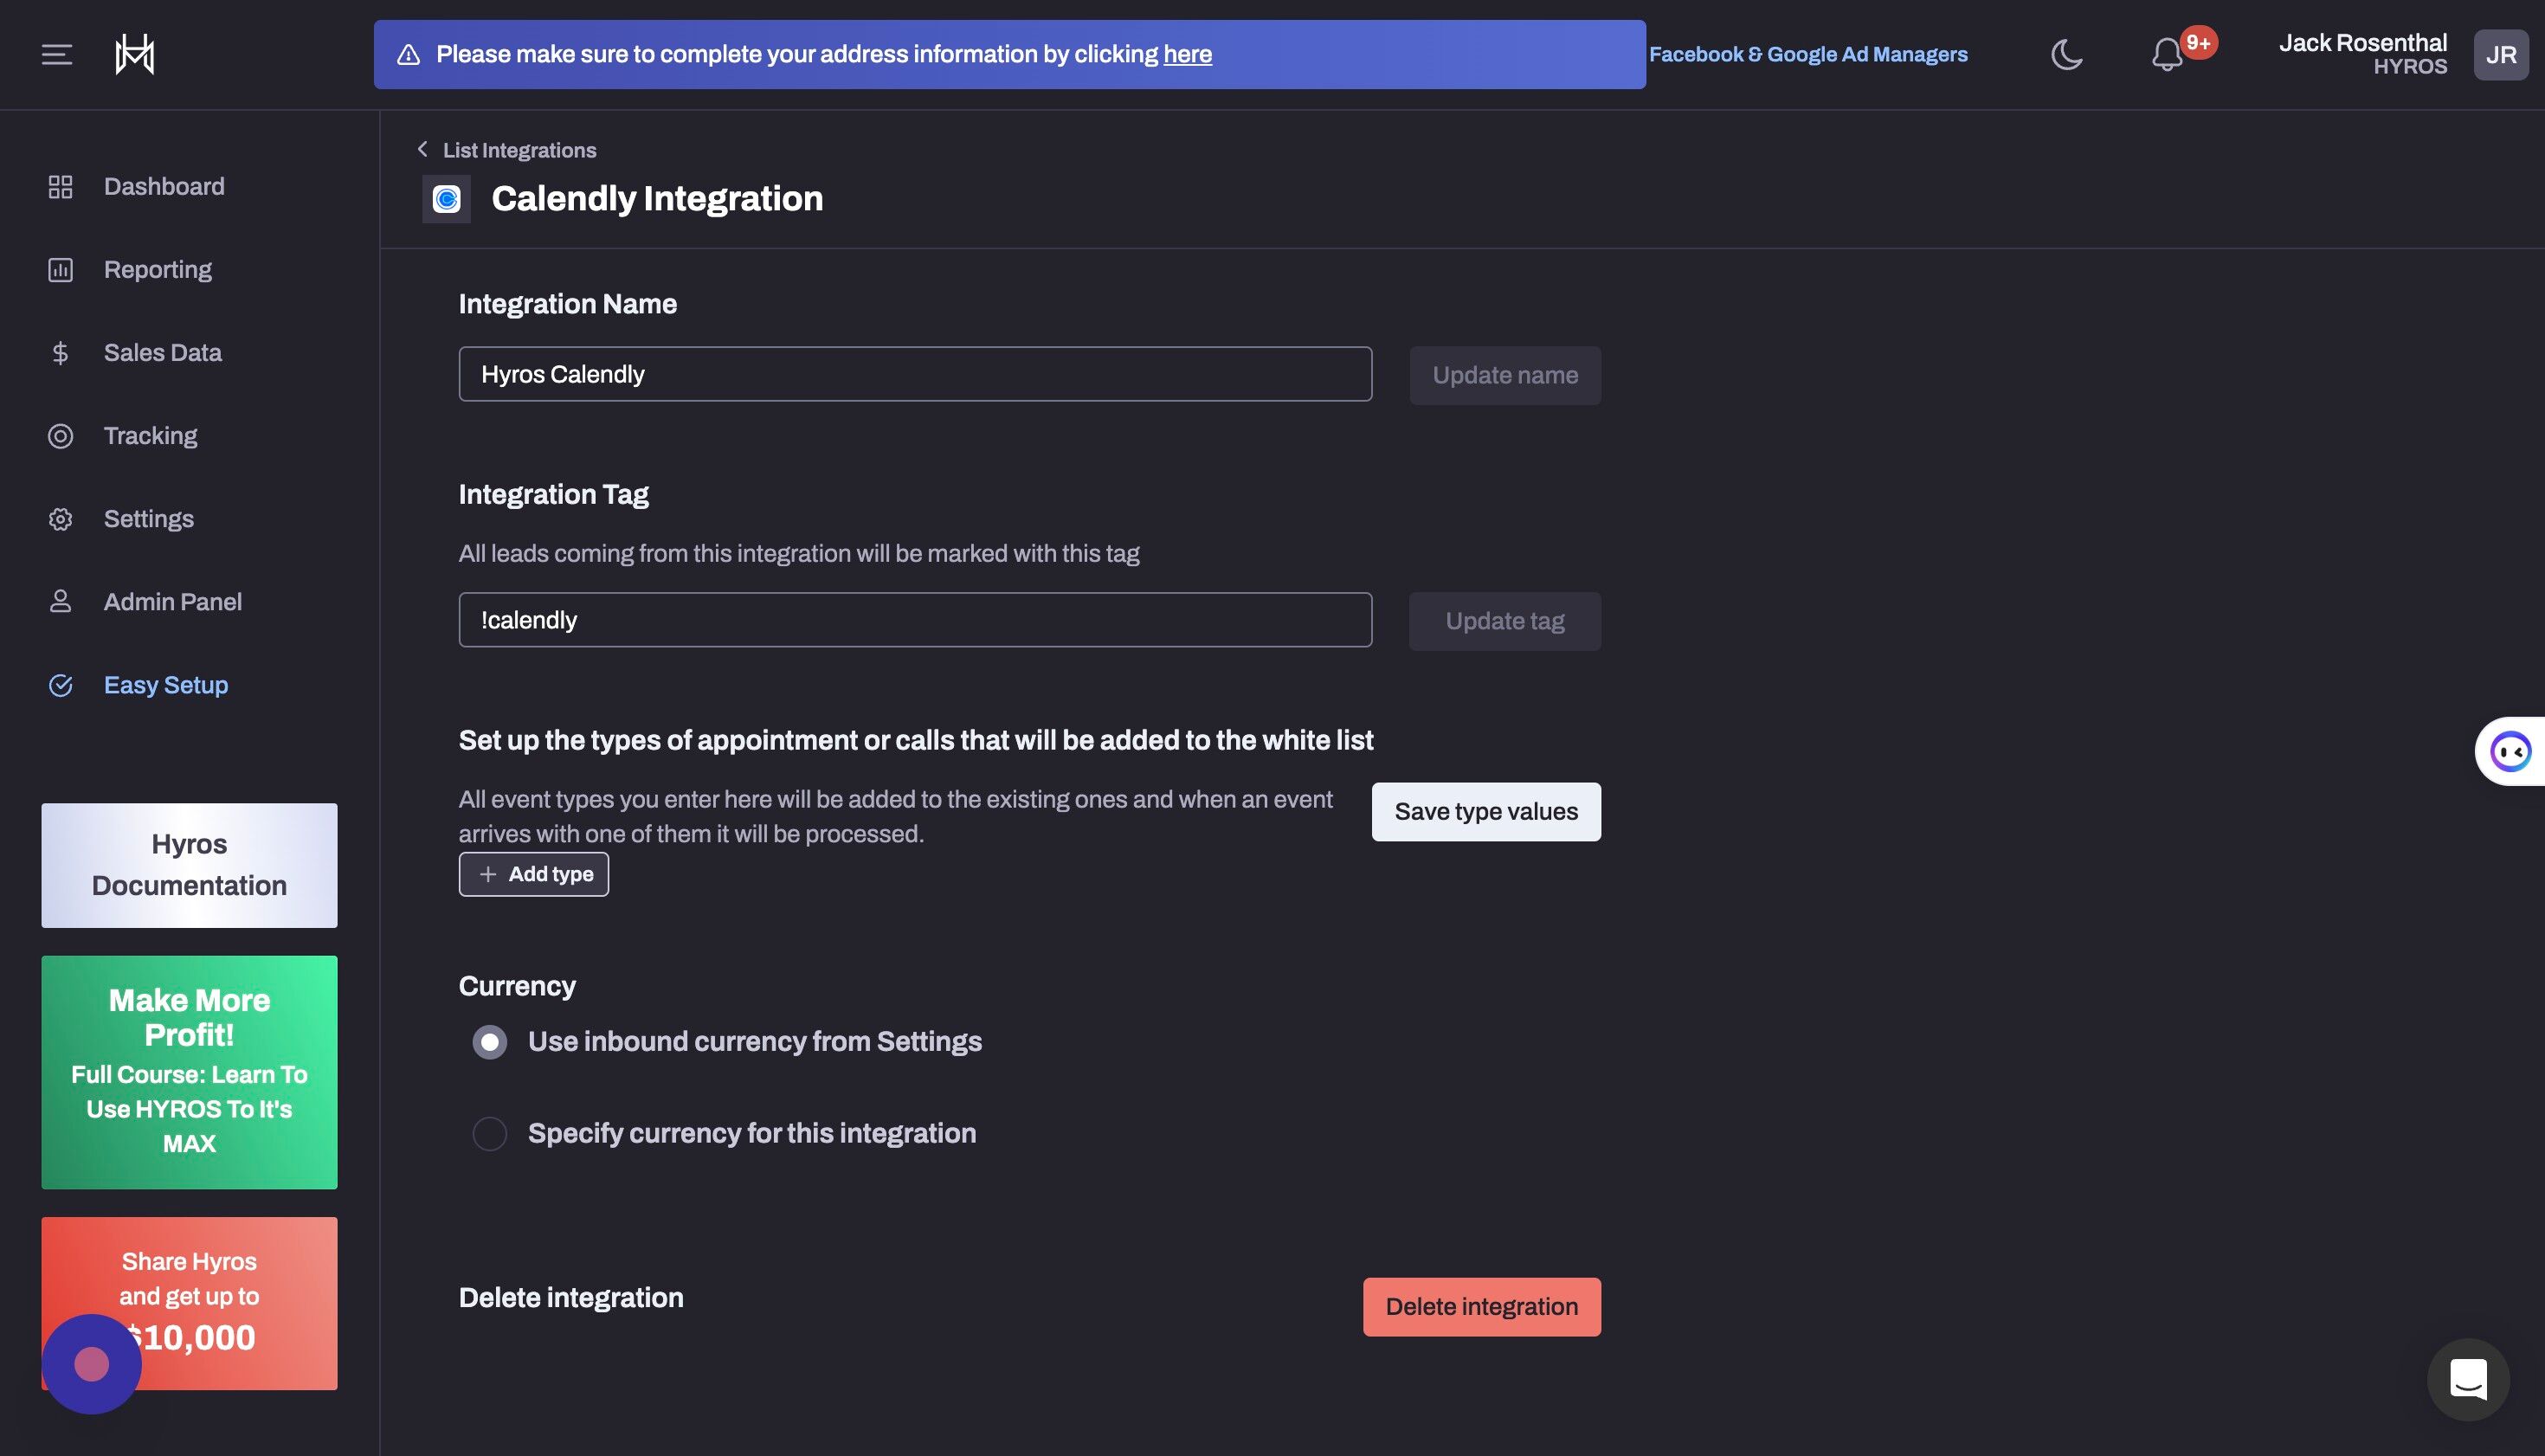The image size is (2545, 1456).
Task: Follow the 'here' address link
Action: pyautogui.click(x=1187, y=55)
